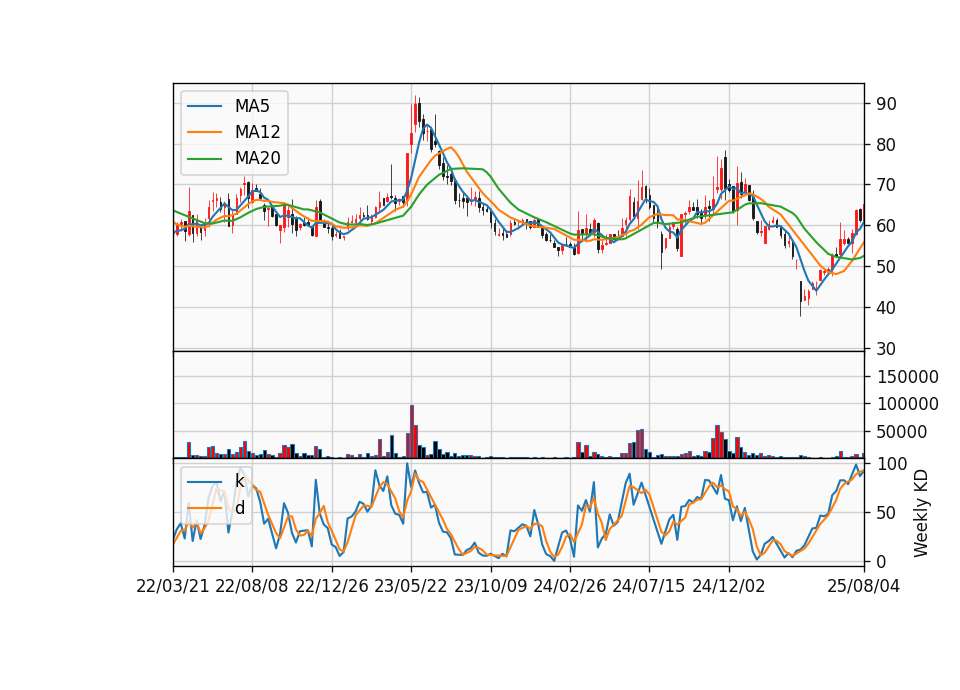This screenshot has height=690, width=960.
Task: Click the 22/12/26 date tick label
Action: [x=332, y=586]
